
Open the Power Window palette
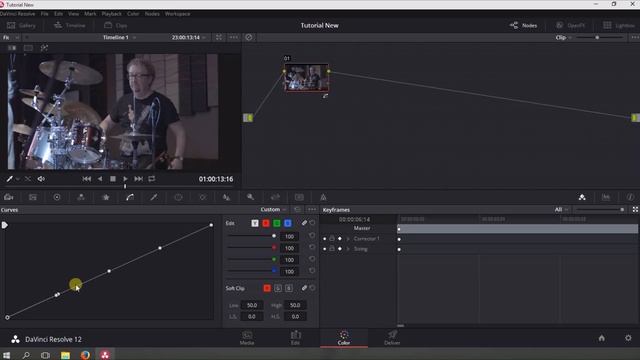pos(178,197)
